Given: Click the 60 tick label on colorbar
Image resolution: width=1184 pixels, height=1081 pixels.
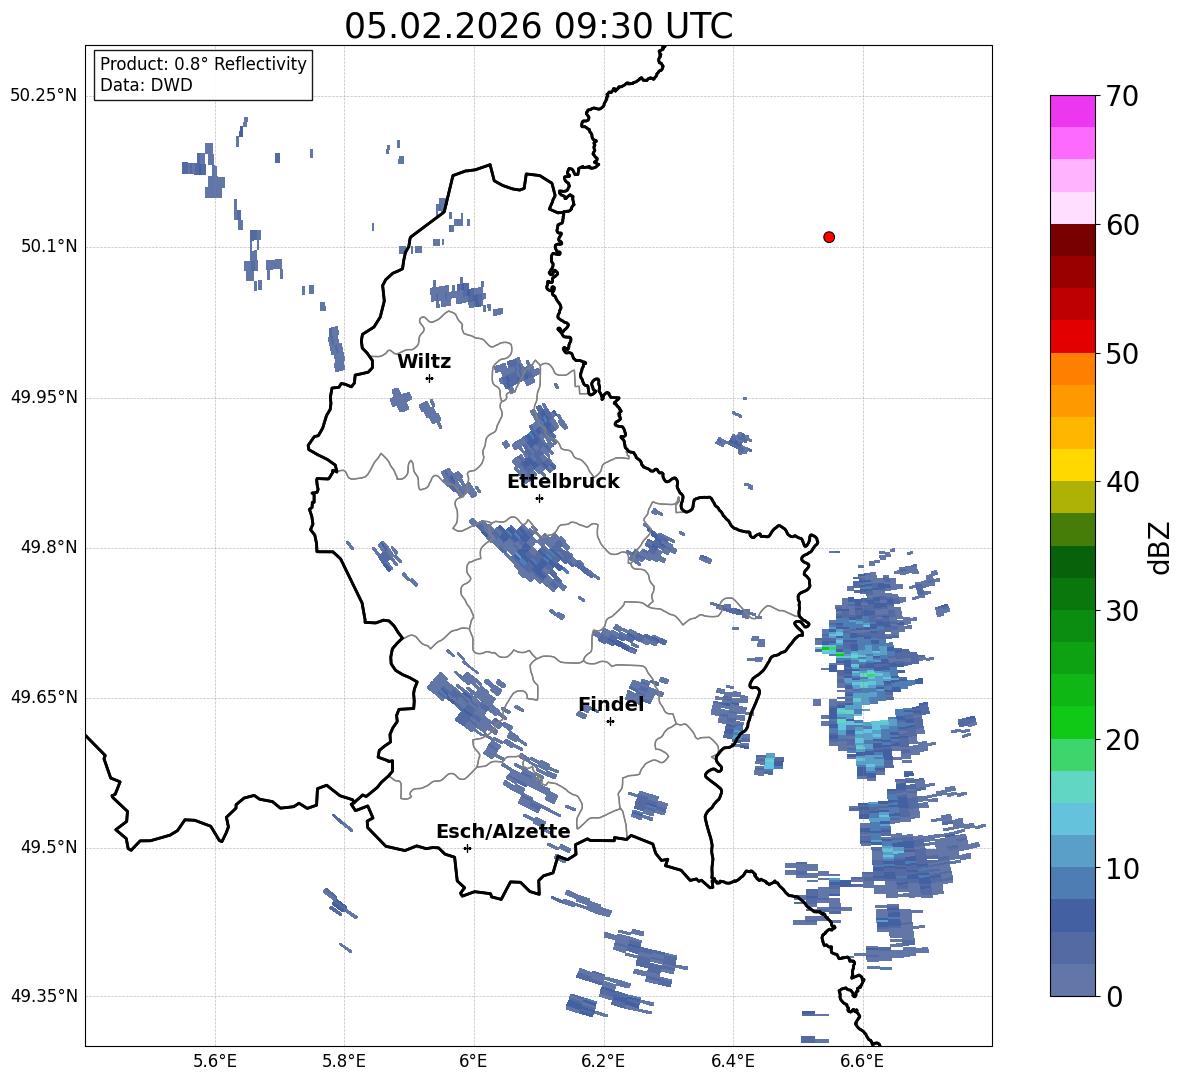Looking at the screenshot, I should (x=1122, y=225).
